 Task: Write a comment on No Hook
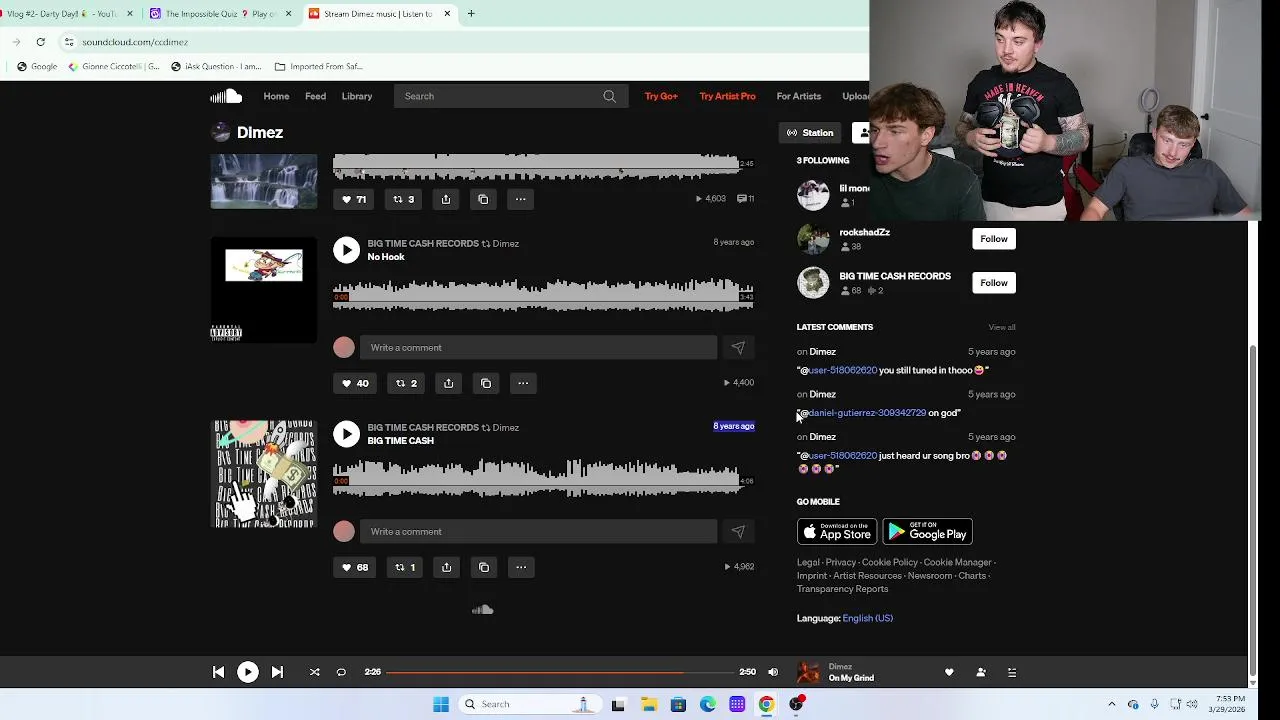[538, 347]
